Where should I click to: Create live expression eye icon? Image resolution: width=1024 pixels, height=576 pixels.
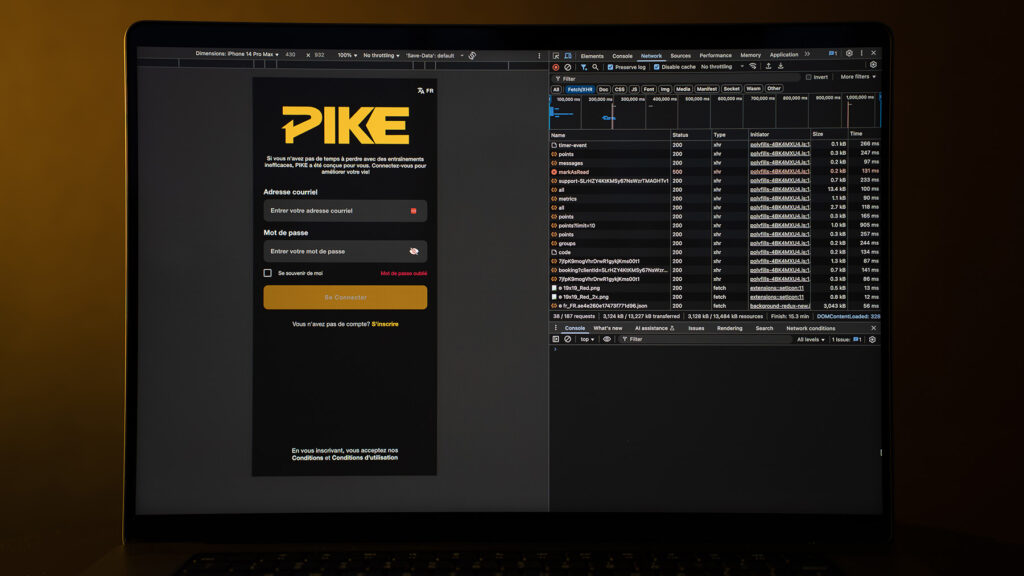(x=607, y=340)
